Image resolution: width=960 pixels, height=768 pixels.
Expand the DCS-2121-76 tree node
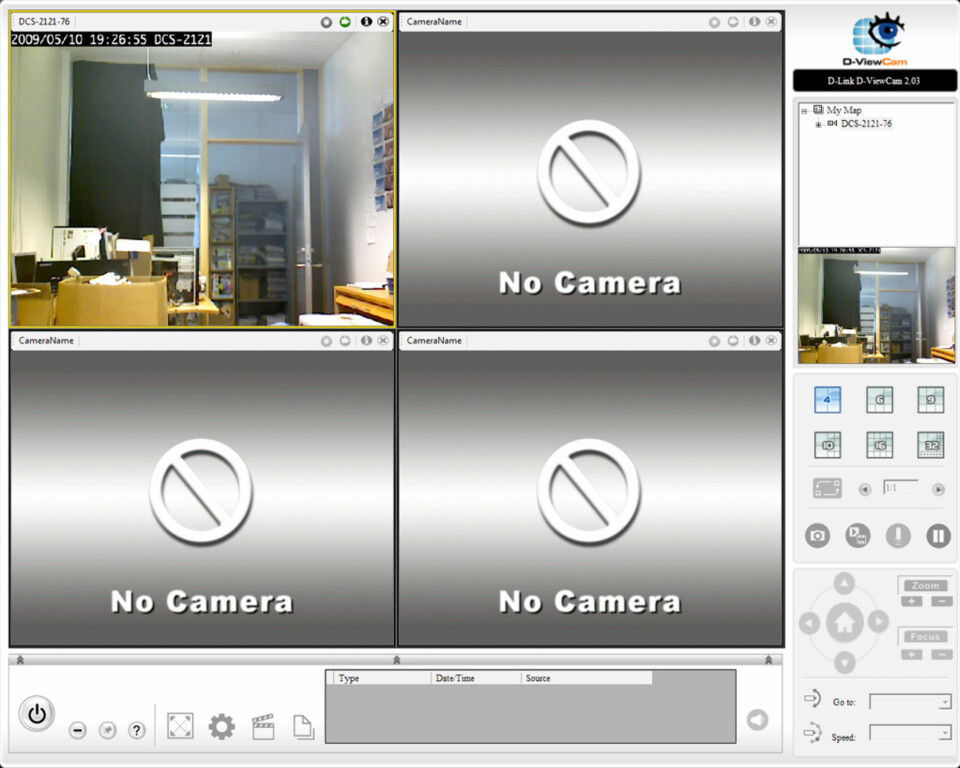(818, 124)
